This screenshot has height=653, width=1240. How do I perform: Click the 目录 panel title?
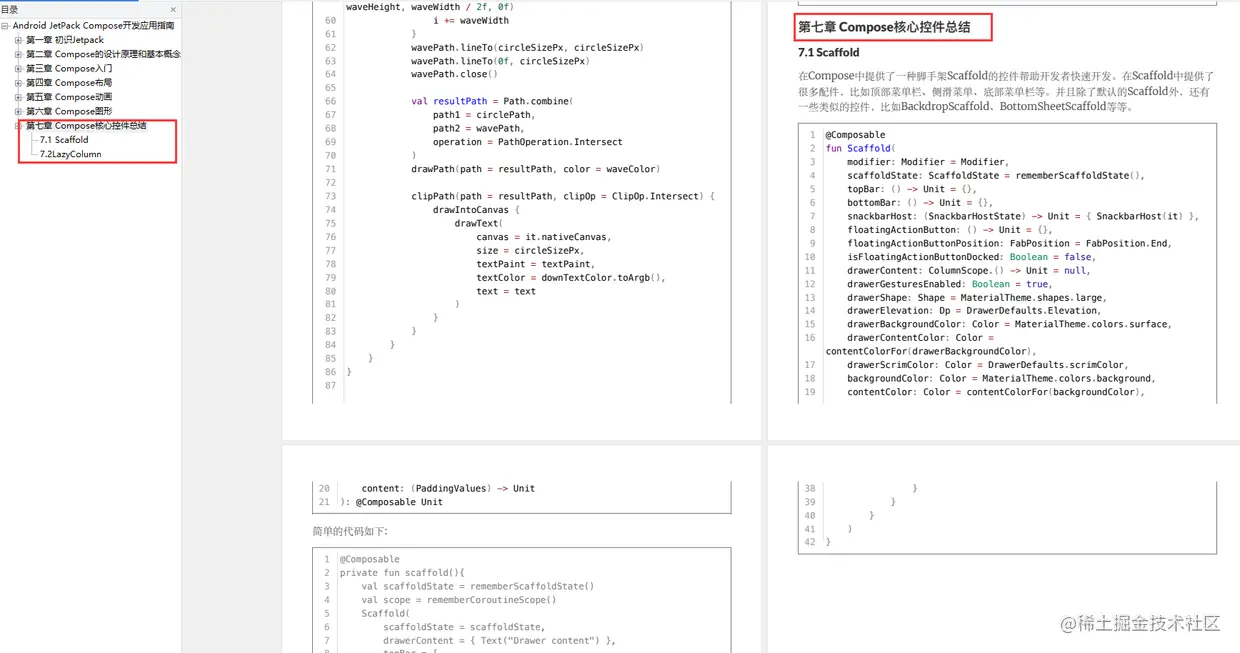pos(9,10)
